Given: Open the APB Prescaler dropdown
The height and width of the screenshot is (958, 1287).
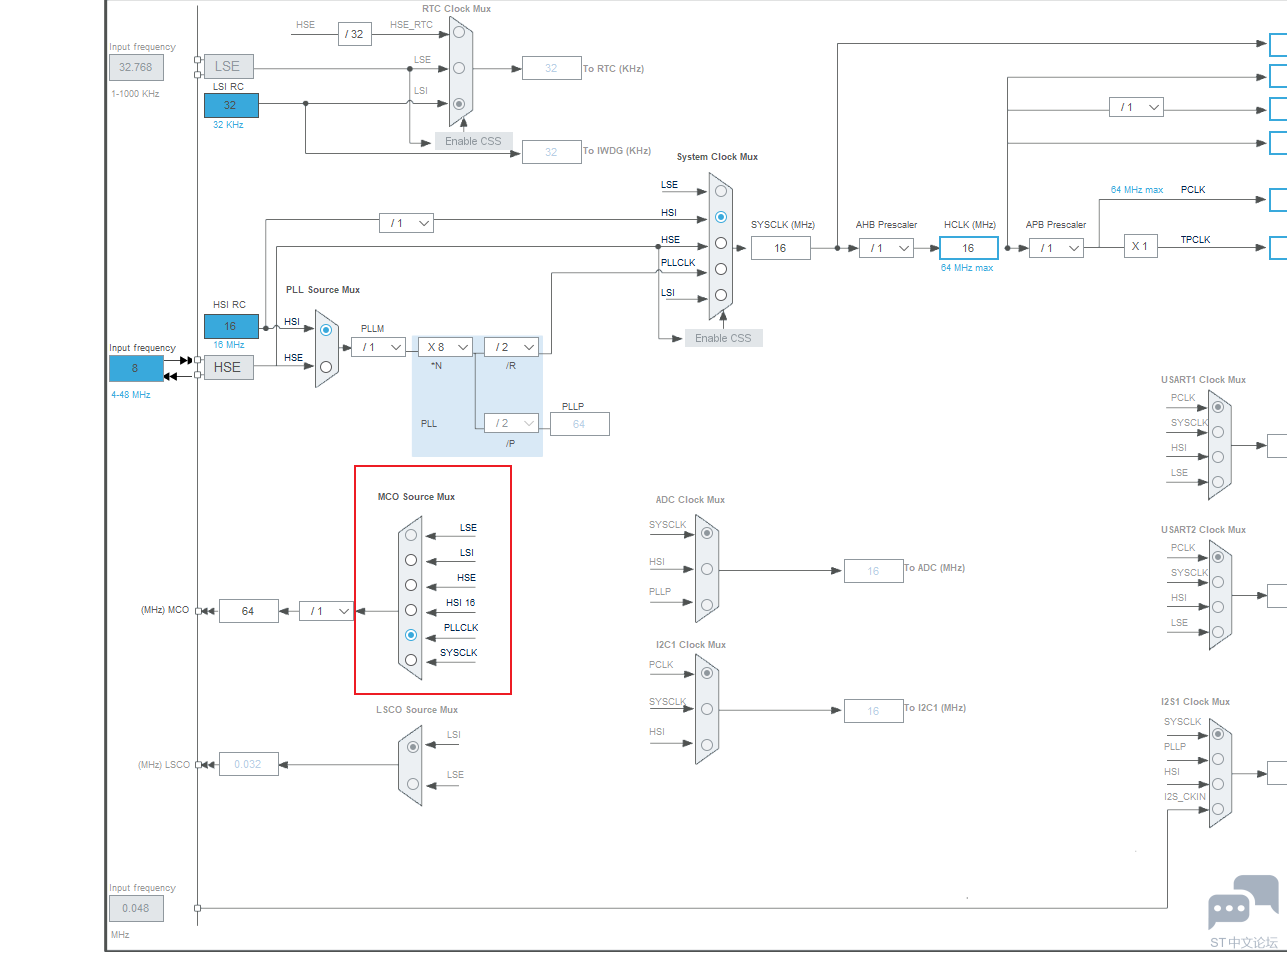Looking at the screenshot, I should [1057, 248].
